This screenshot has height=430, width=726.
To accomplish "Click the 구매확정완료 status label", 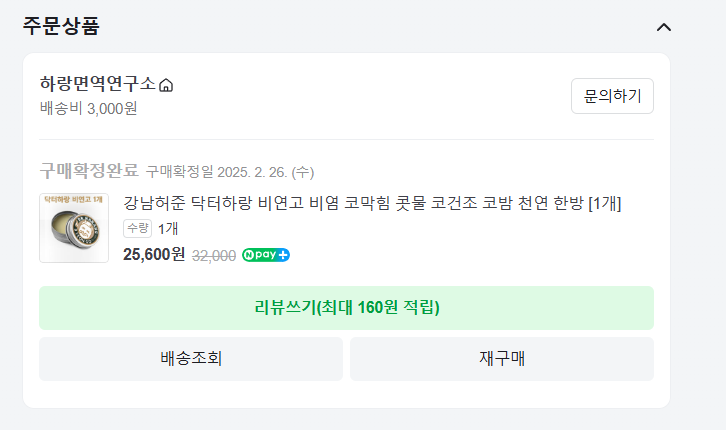I will tap(89, 171).
